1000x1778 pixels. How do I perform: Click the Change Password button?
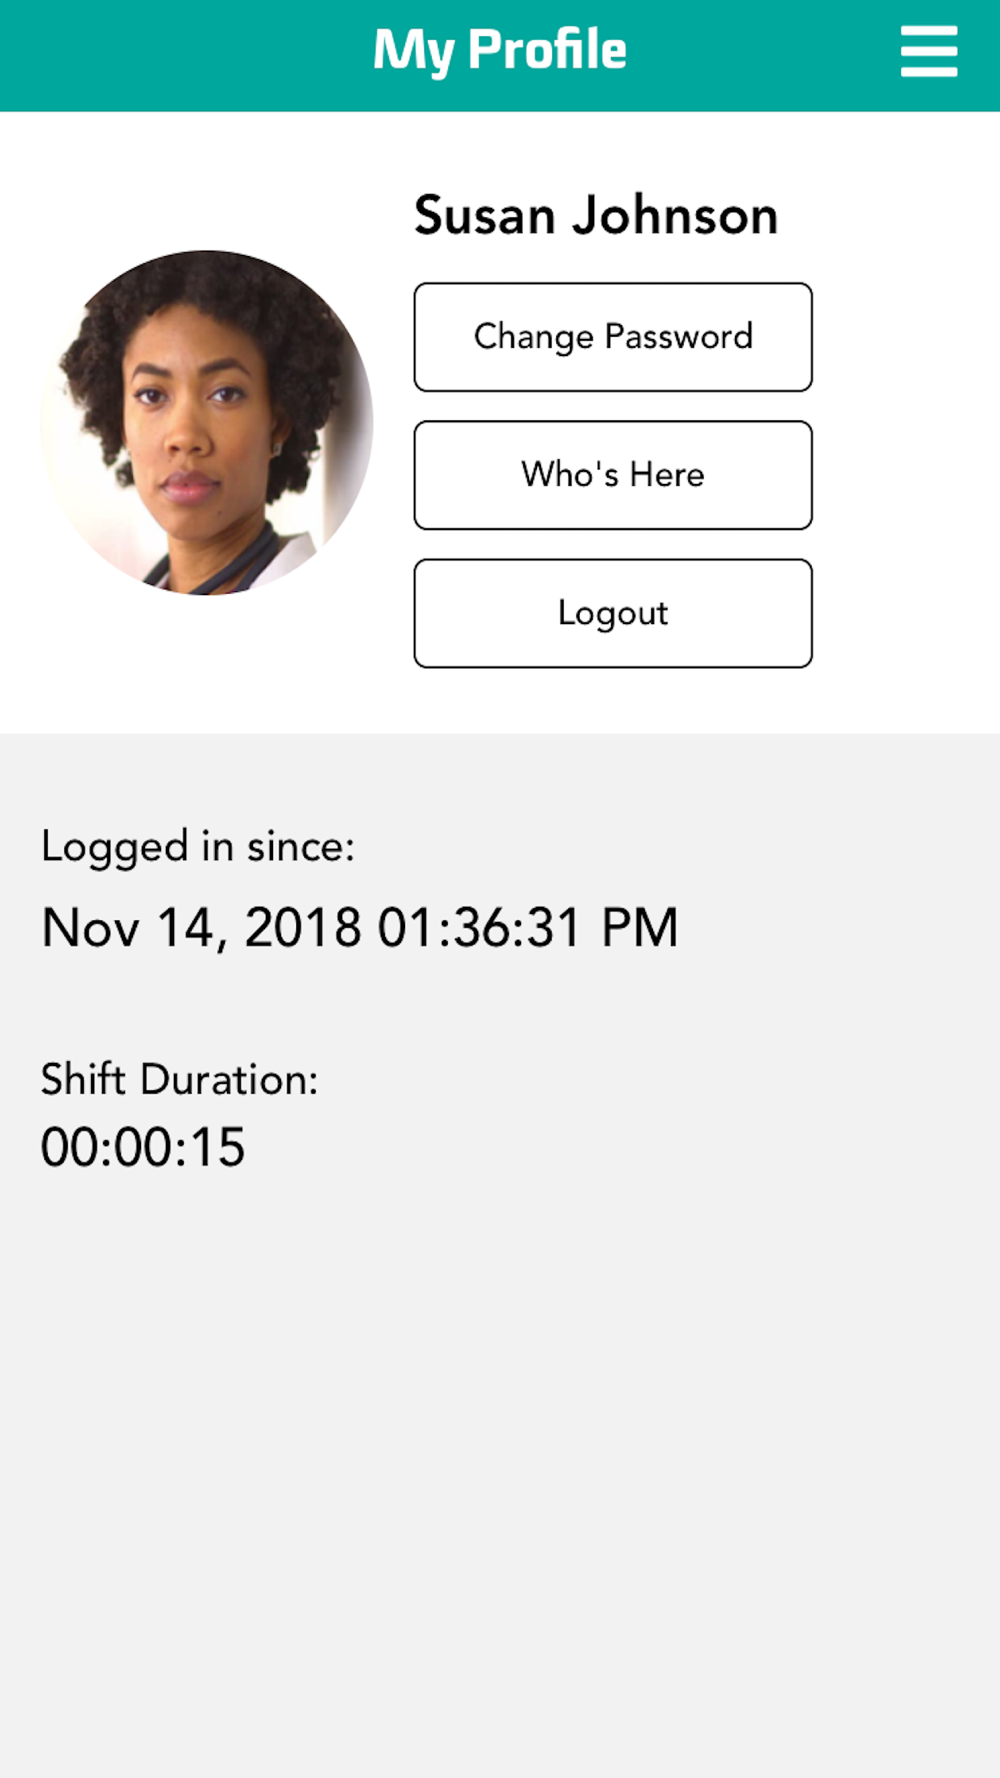[x=613, y=337]
